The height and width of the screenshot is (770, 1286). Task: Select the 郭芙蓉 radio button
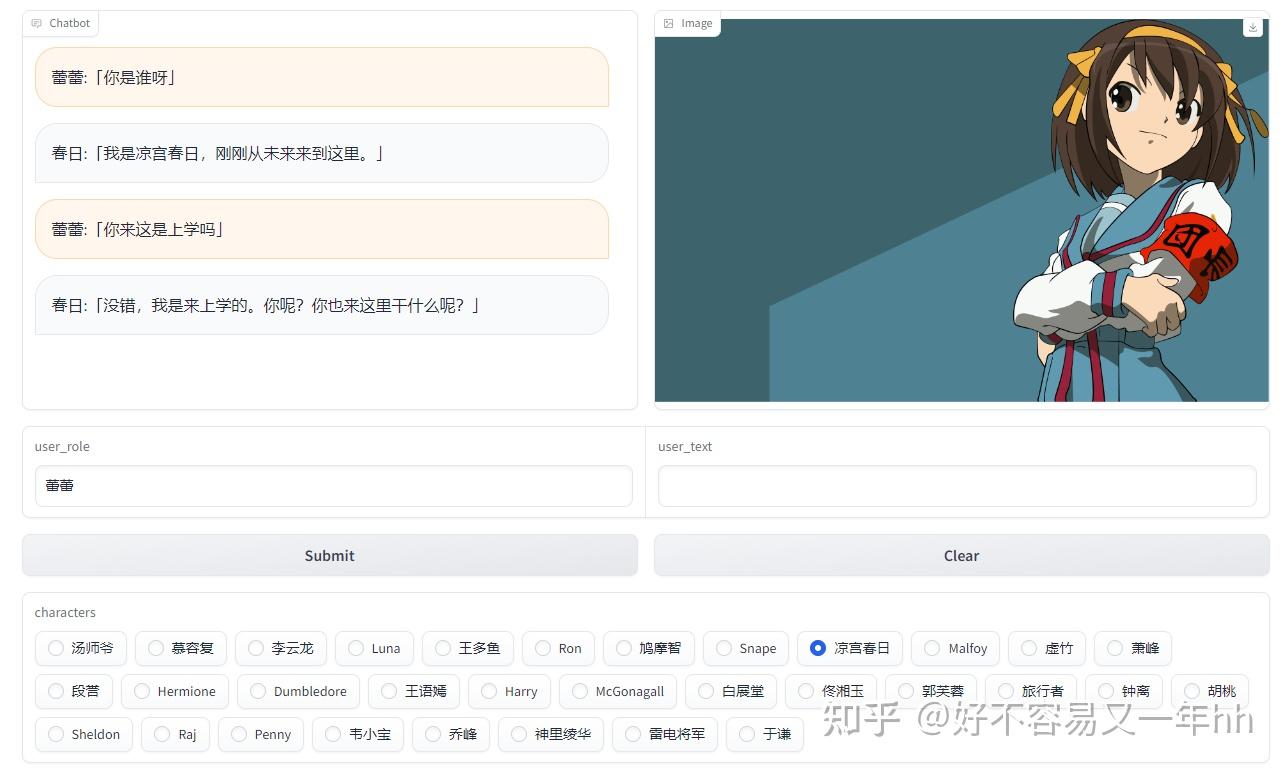906,691
